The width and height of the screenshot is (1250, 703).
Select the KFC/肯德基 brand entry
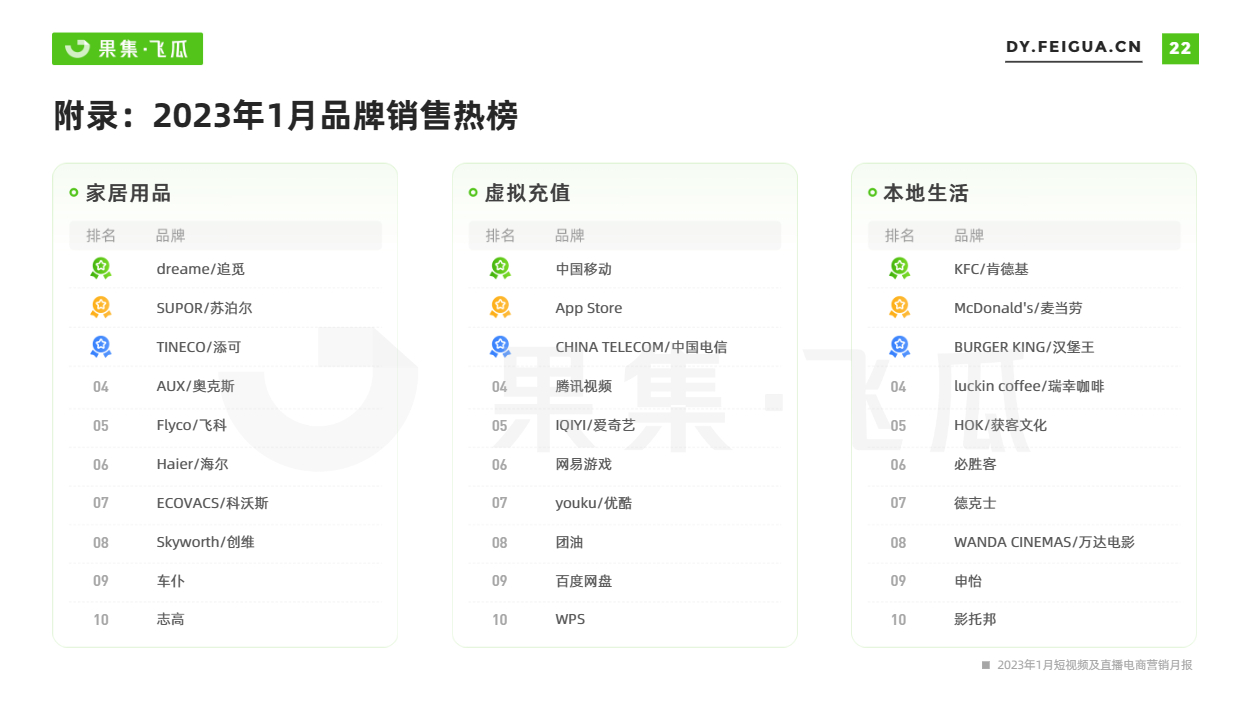991,269
